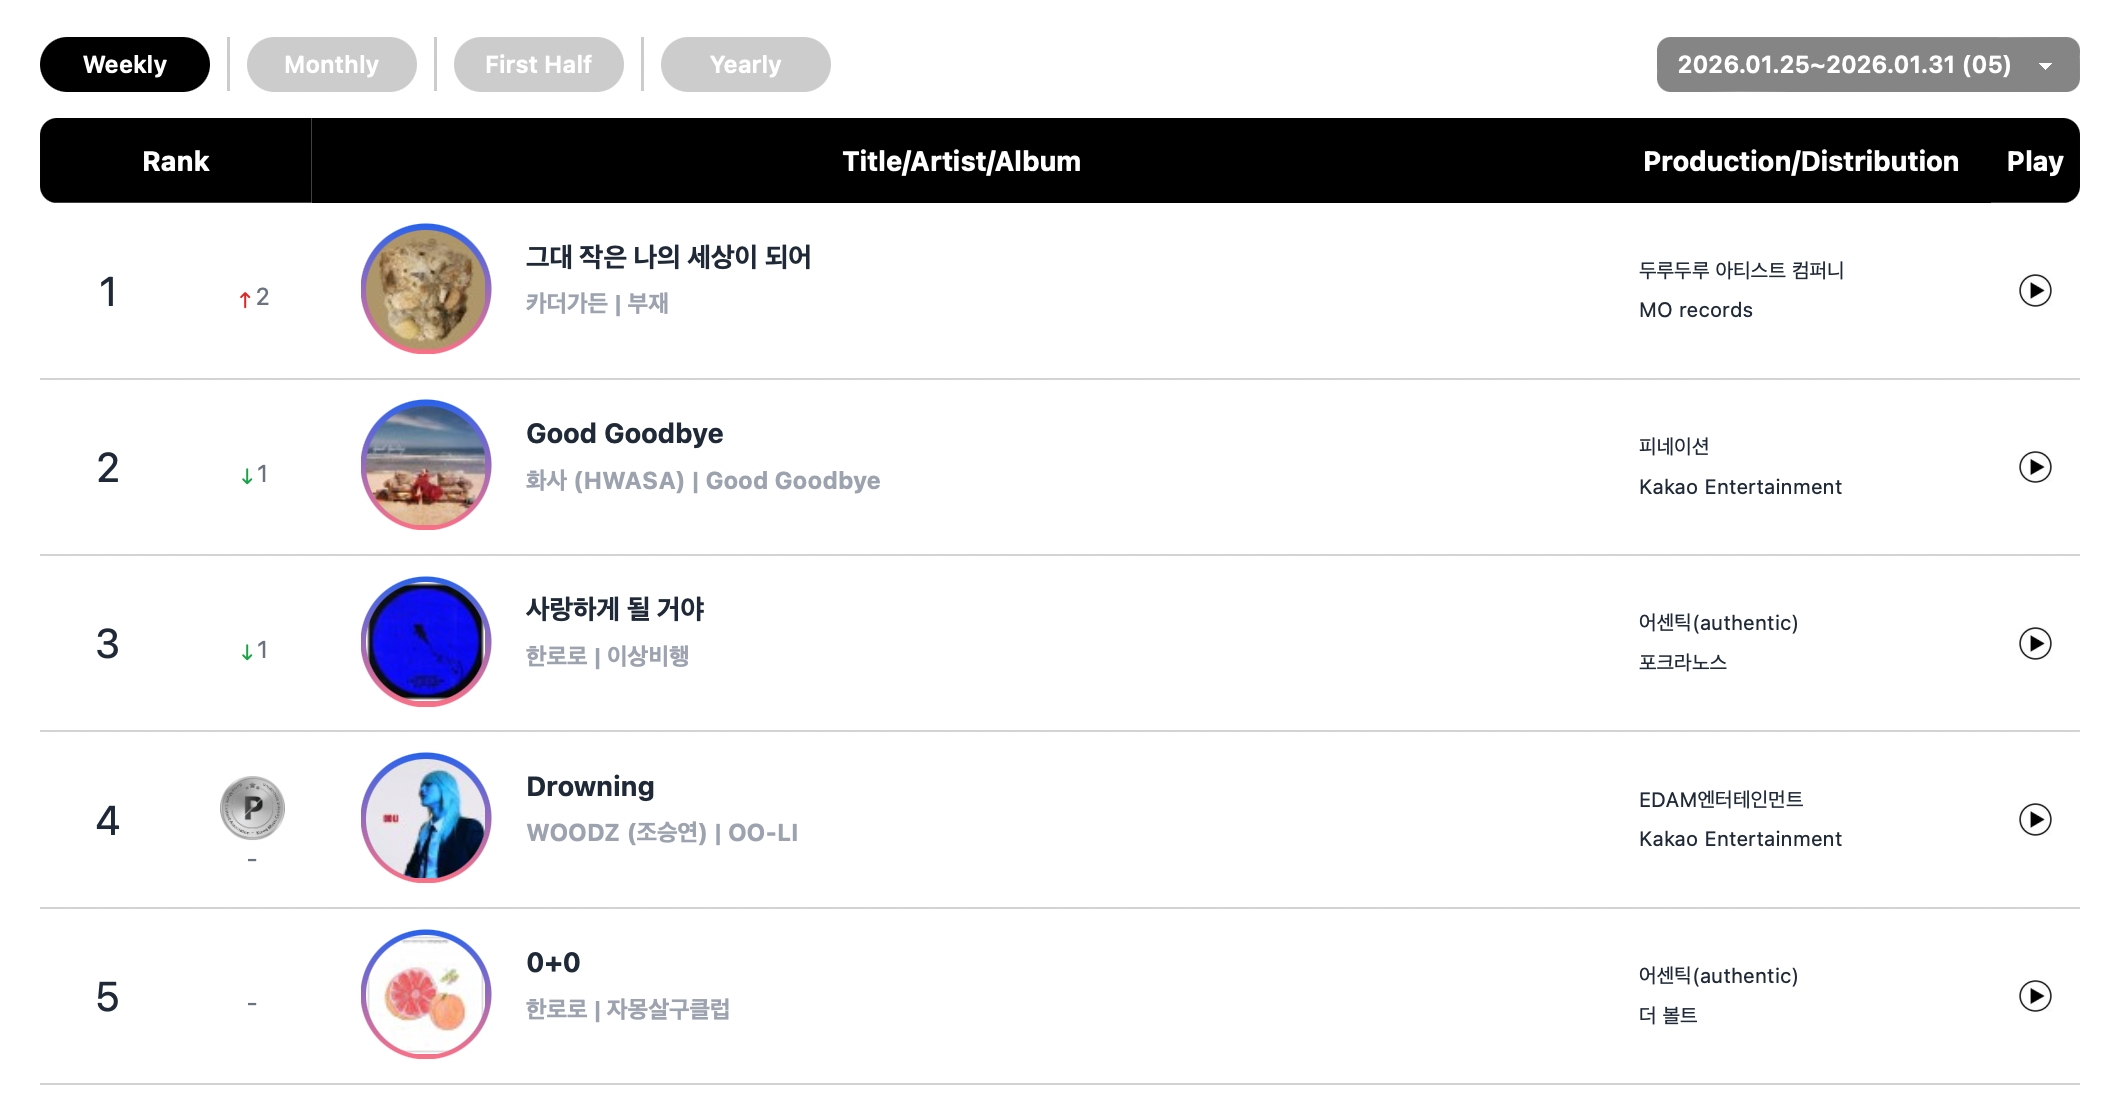Viewport: 2123px width, 1099px height.
Task: Switch to the Yearly chart tab
Action: click(x=745, y=65)
